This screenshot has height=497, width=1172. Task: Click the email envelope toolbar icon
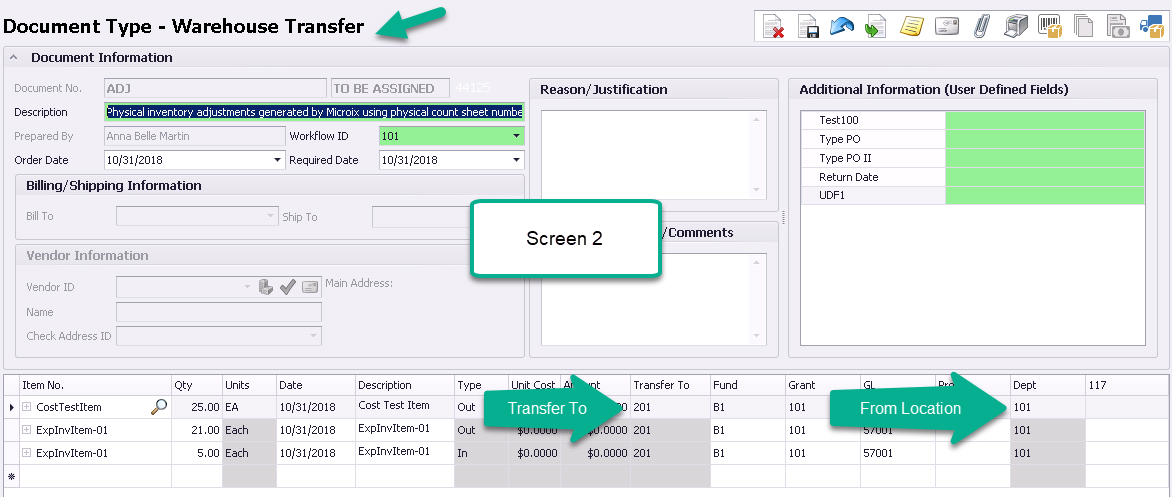click(946, 27)
